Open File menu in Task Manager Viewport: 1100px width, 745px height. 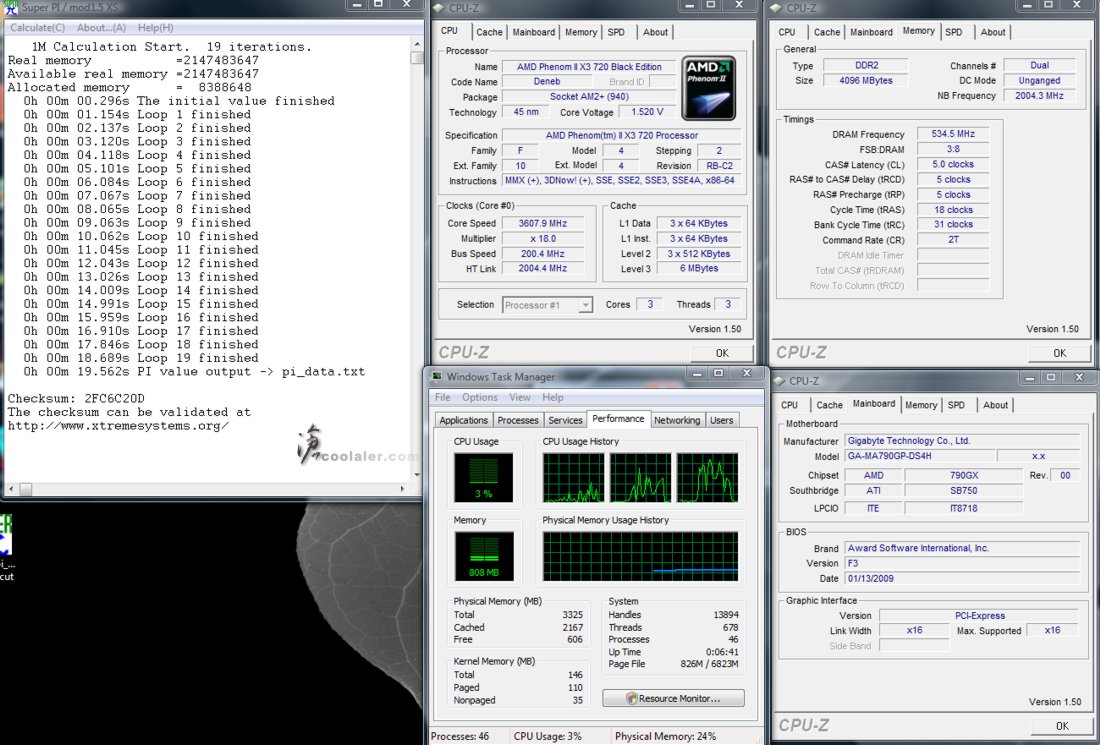tap(443, 397)
